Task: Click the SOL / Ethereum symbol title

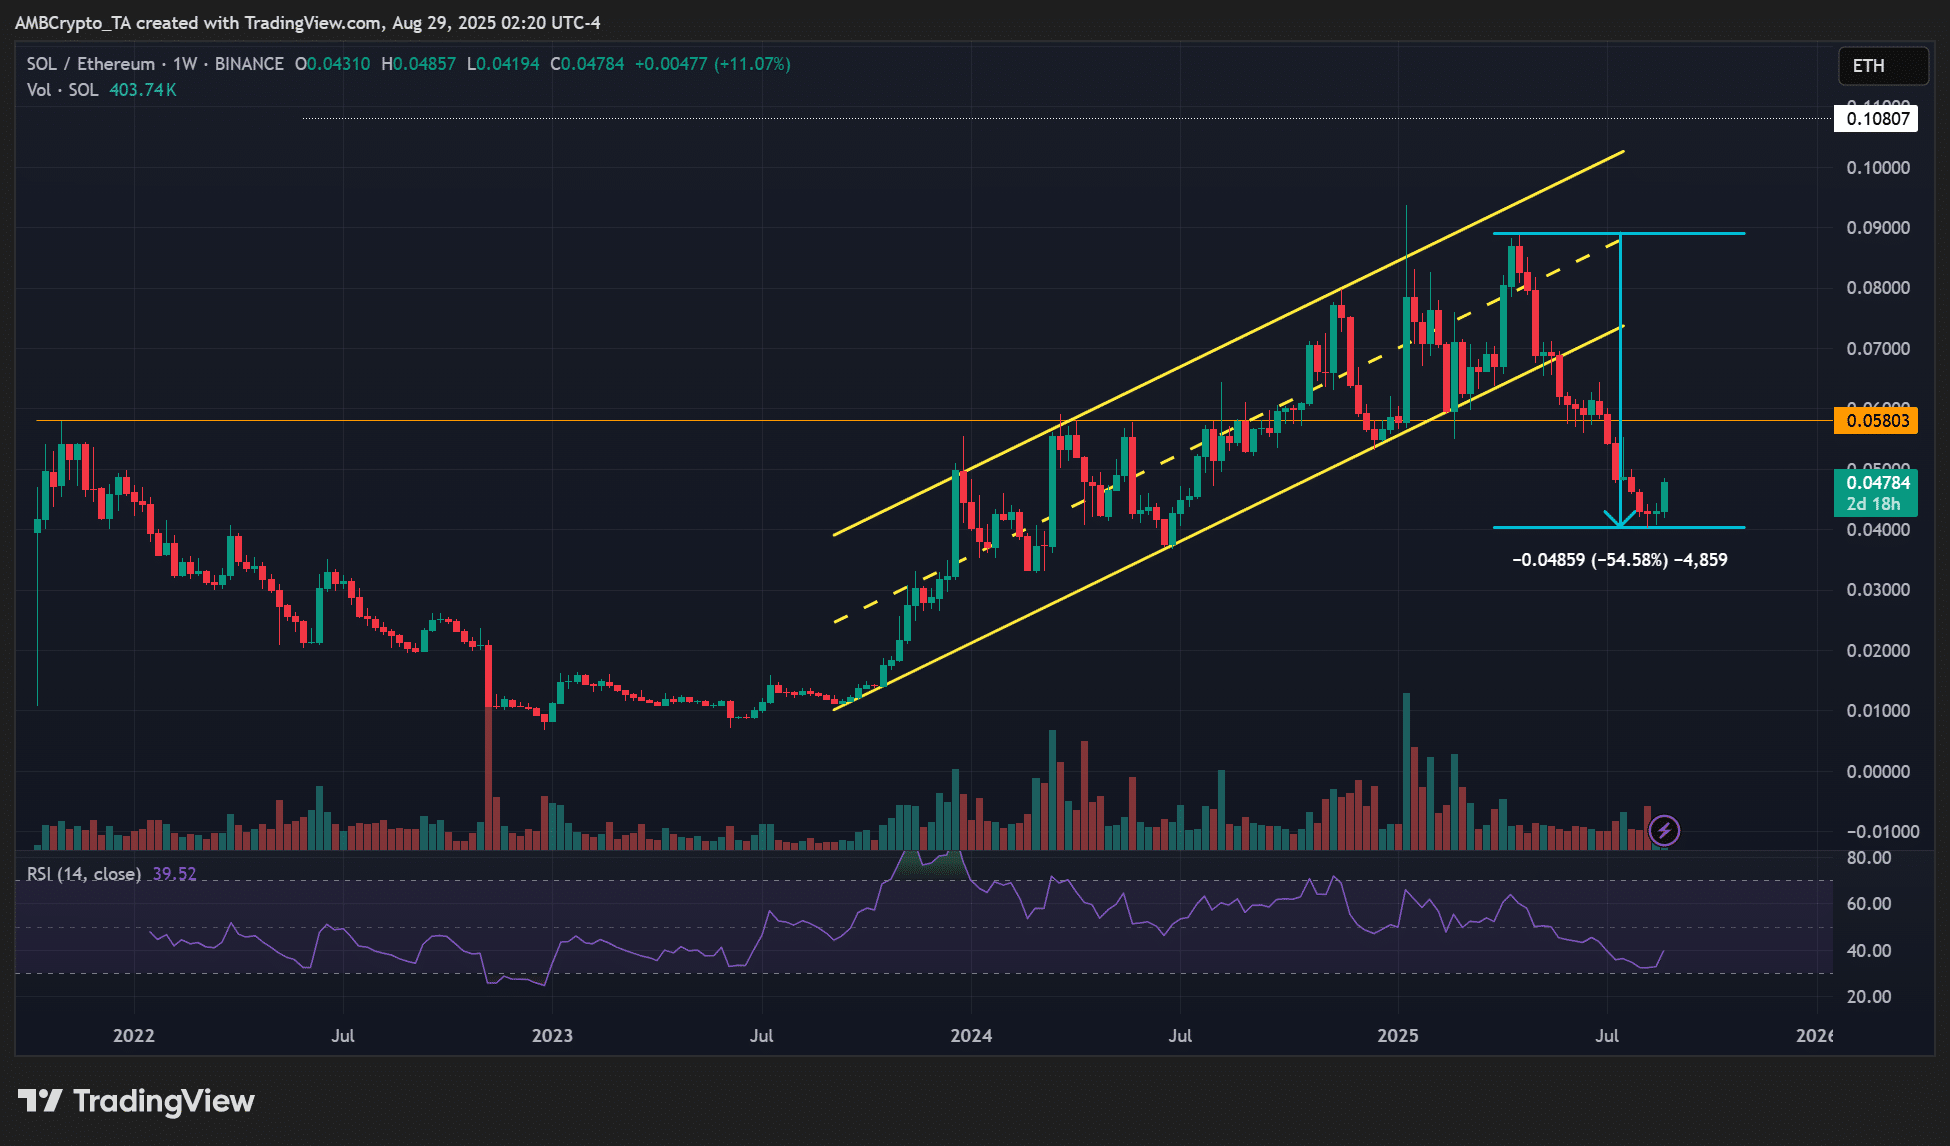Action: (90, 64)
